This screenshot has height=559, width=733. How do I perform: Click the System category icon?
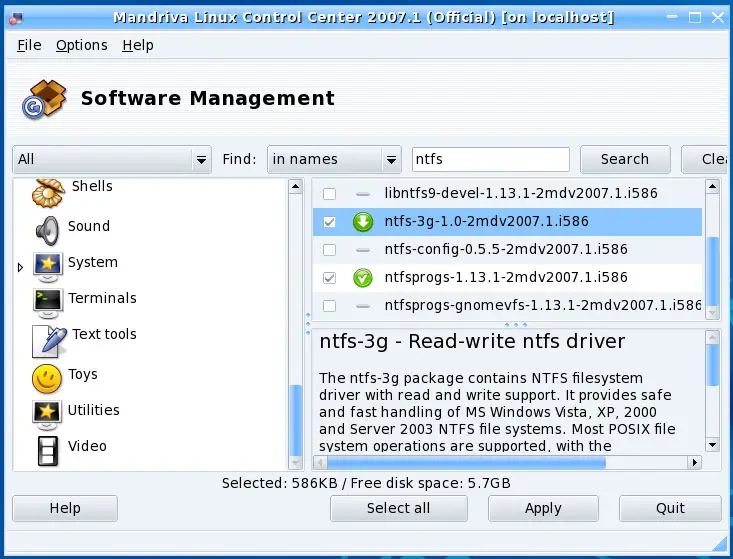[x=48, y=267]
